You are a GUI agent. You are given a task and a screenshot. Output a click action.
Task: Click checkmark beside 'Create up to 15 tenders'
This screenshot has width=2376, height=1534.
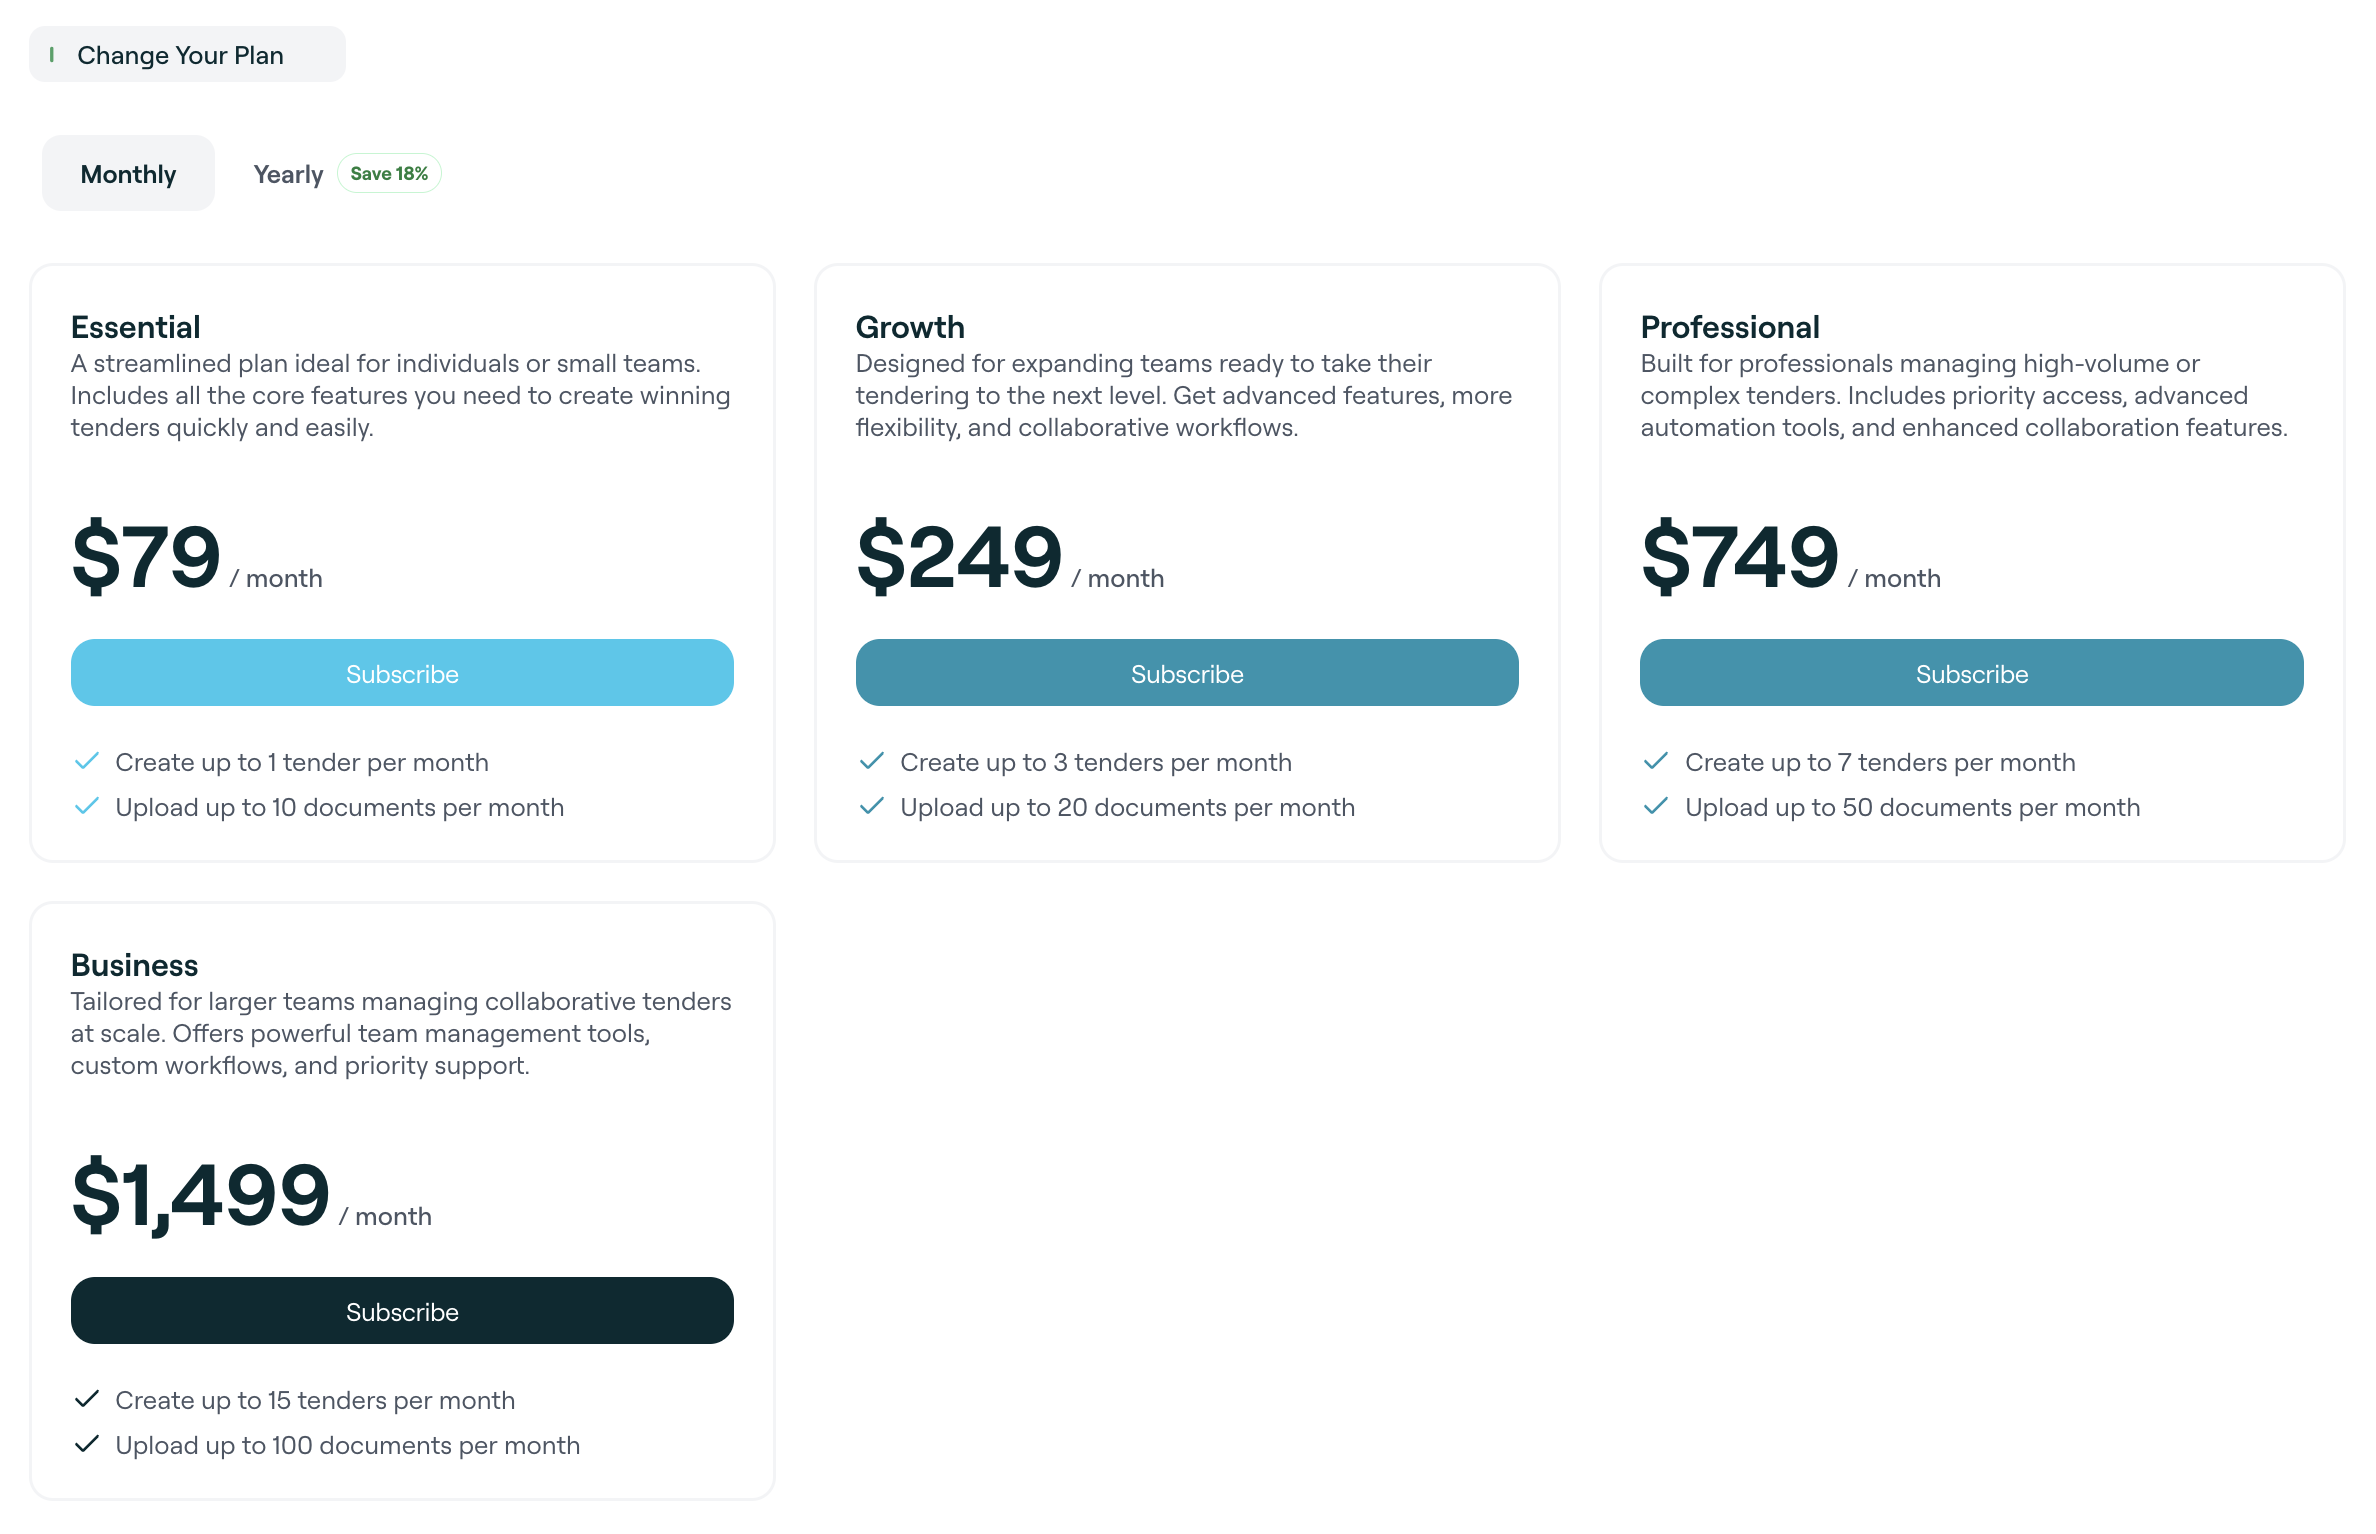(87, 1399)
